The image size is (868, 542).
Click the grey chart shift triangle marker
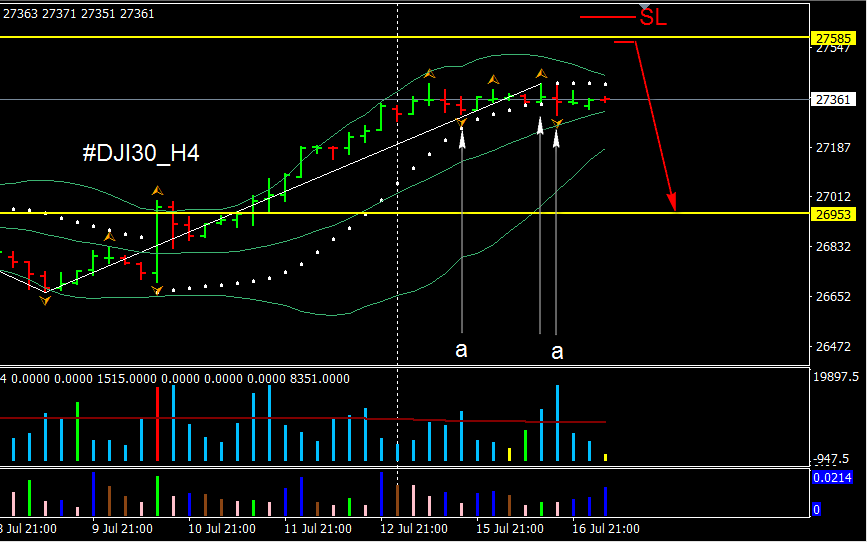(644, 7)
